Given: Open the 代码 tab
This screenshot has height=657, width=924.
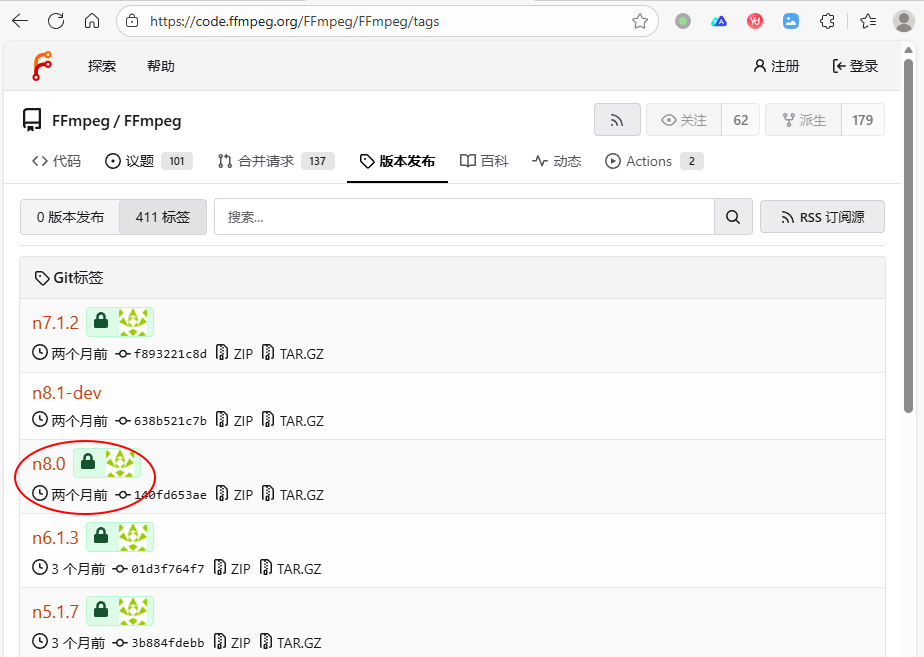Looking at the screenshot, I should (56, 161).
